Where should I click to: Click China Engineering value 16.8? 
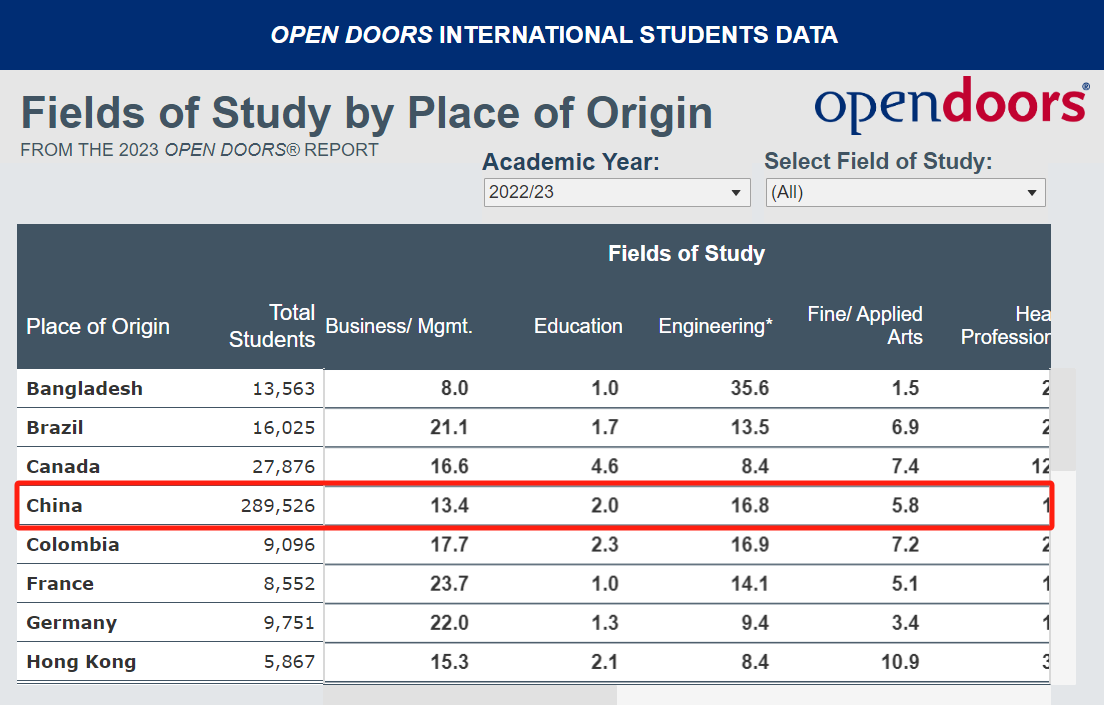tap(750, 506)
